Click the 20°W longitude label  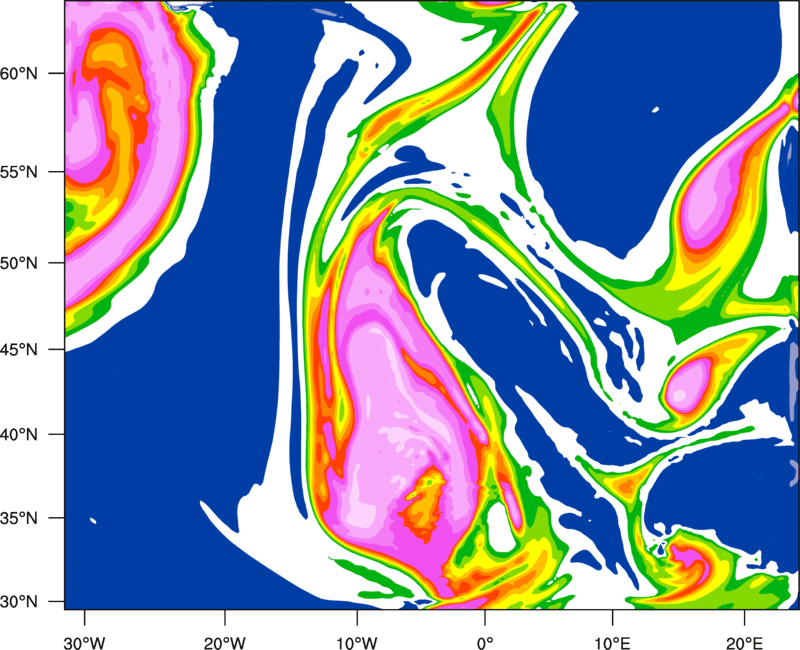pyautogui.click(x=225, y=642)
